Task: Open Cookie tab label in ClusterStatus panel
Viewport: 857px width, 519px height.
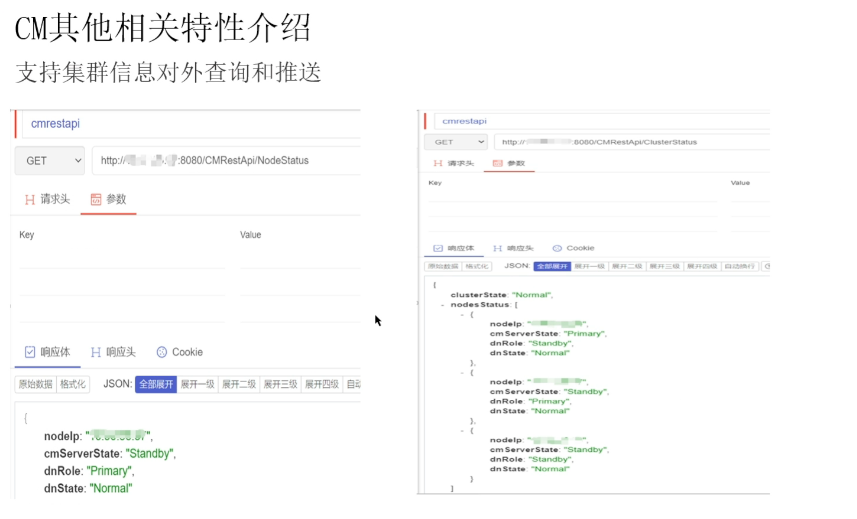Action: point(580,248)
